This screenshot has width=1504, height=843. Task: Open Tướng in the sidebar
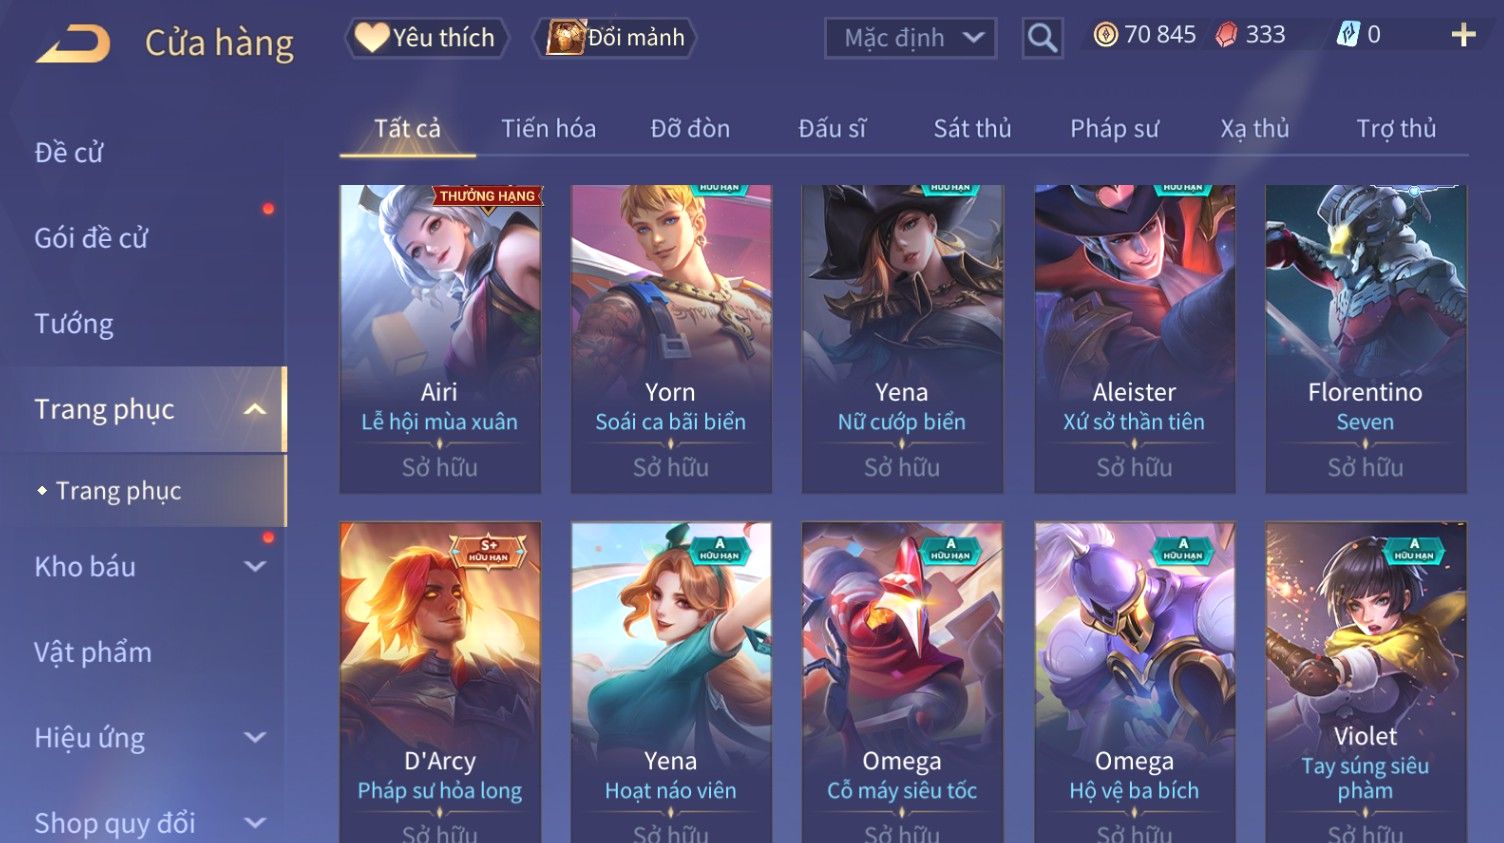(x=74, y=324)
